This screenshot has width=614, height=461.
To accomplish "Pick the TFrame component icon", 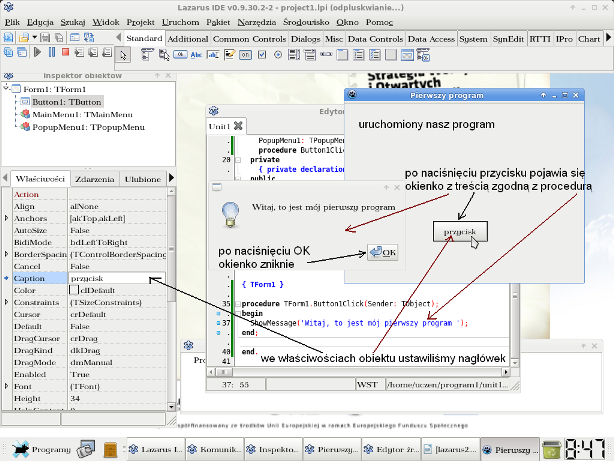I will pyautogui.click(x=407, y=55).
